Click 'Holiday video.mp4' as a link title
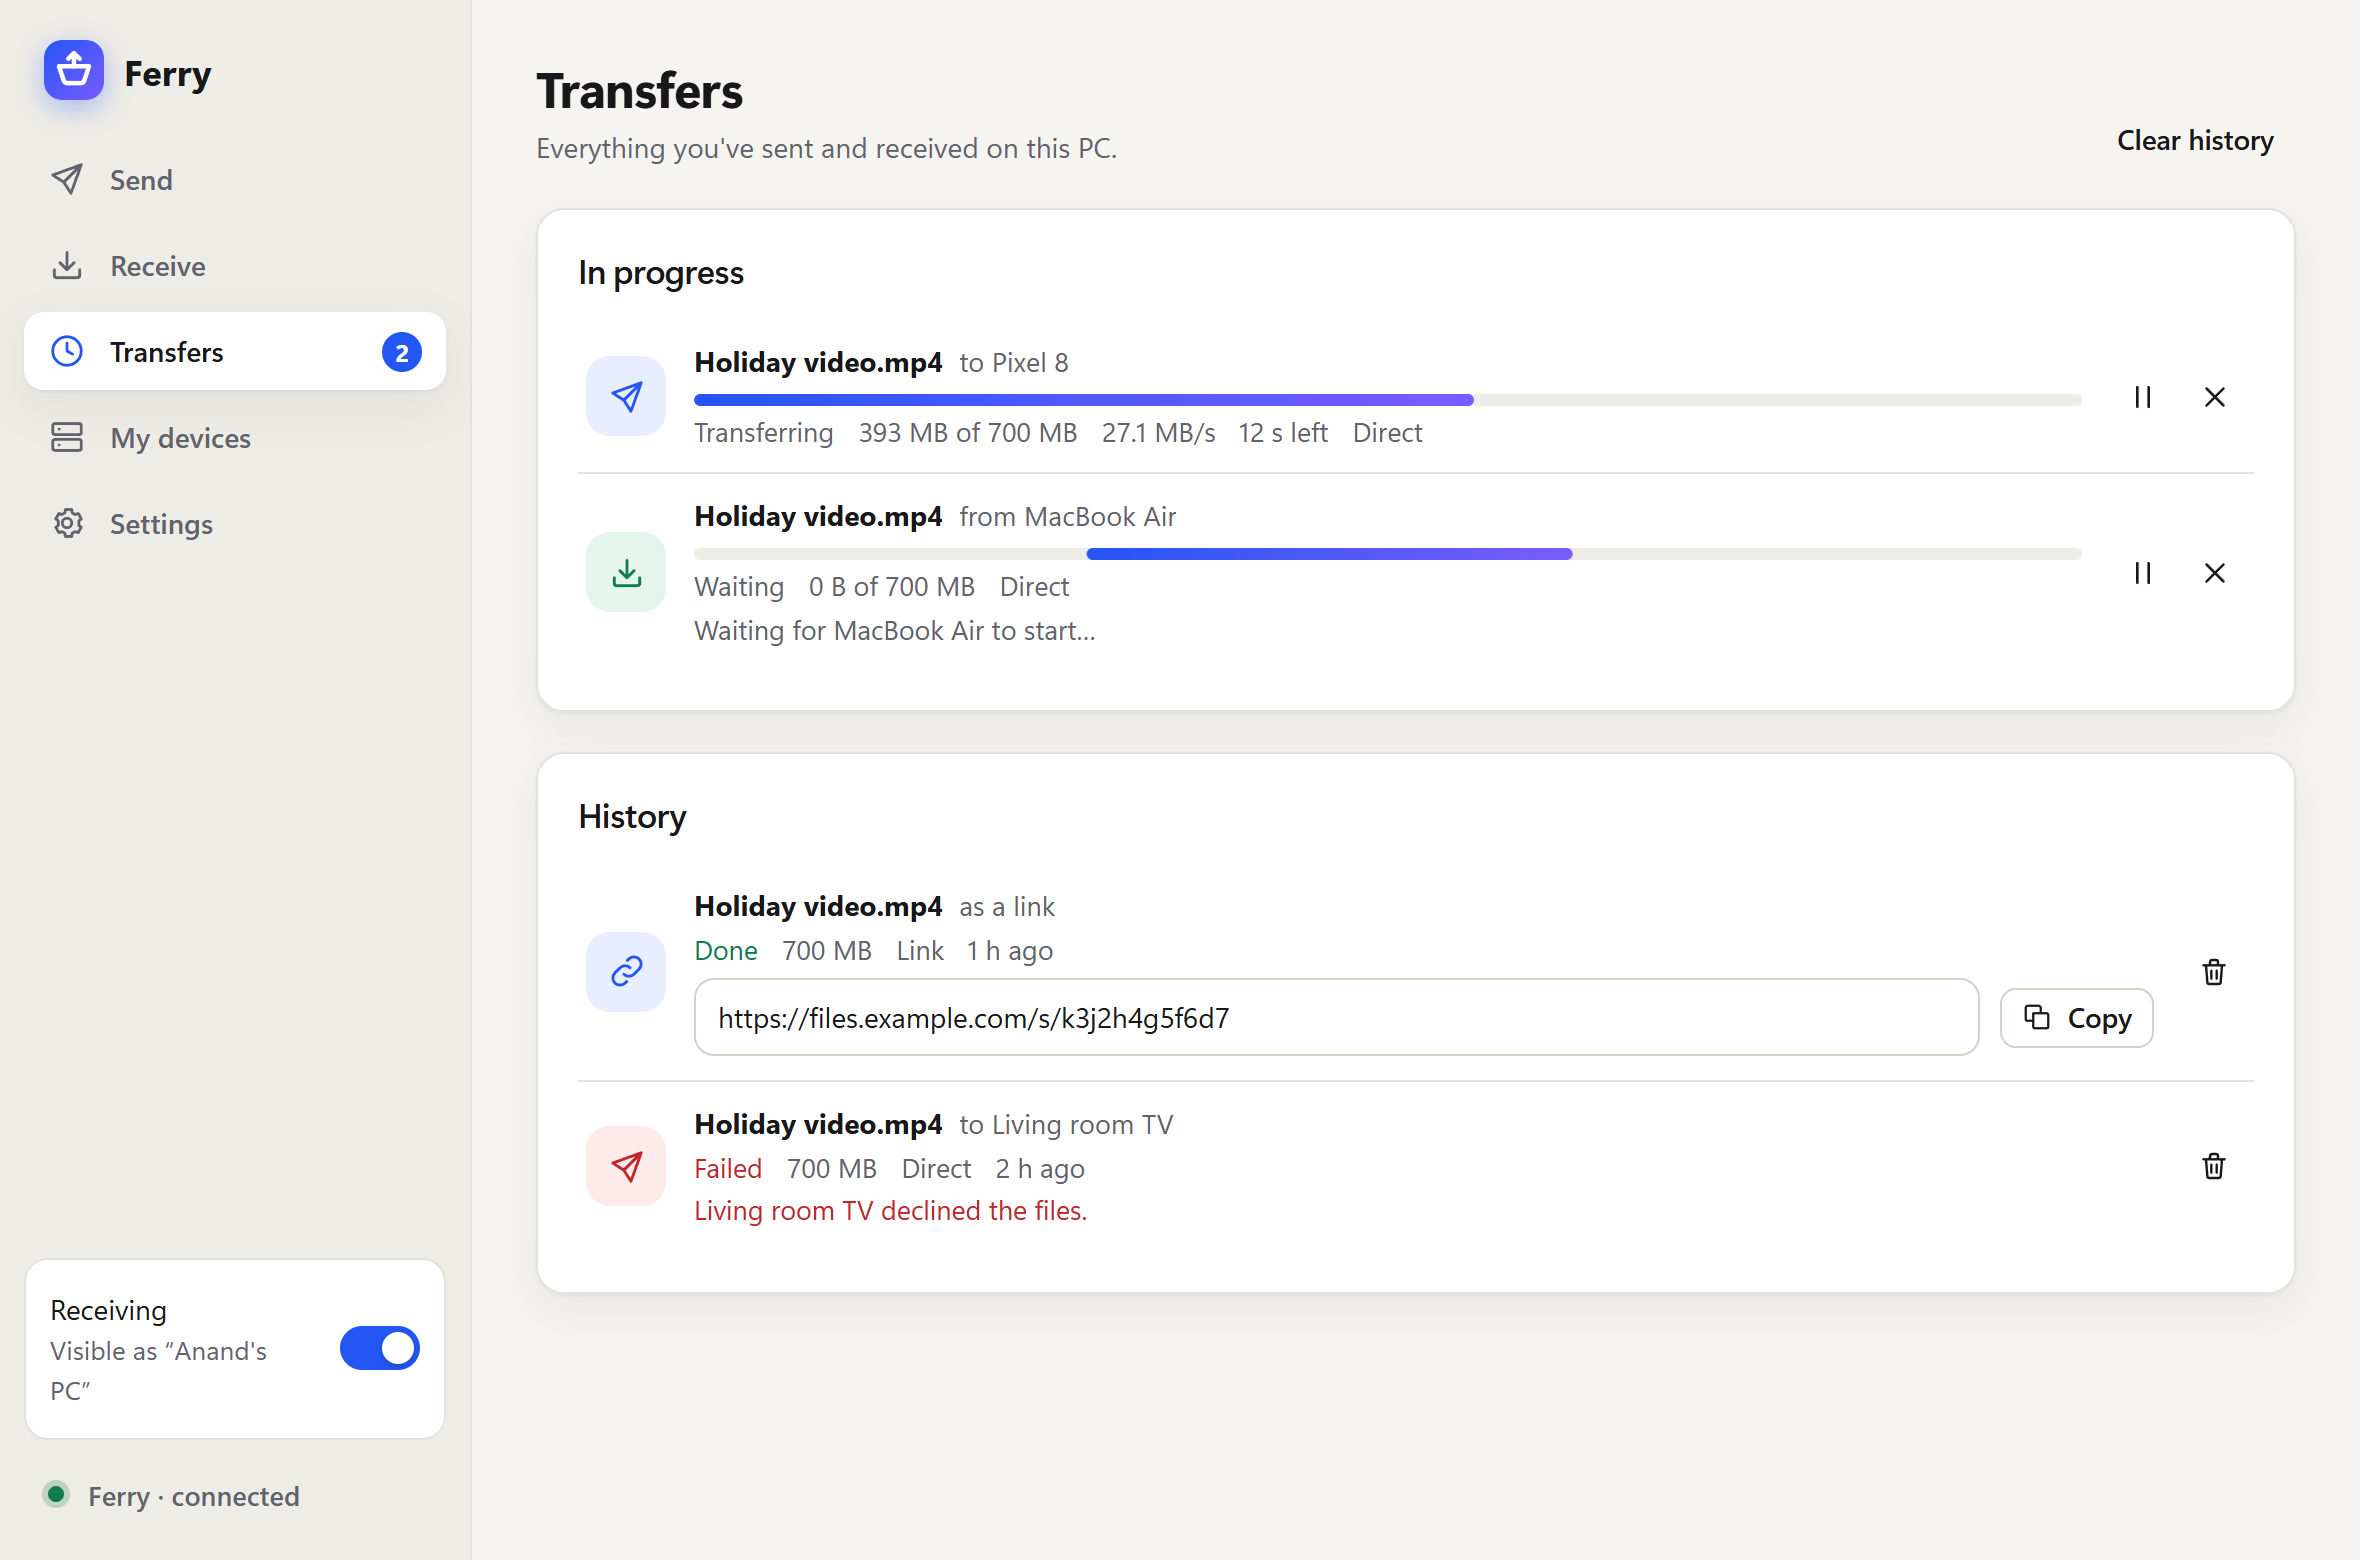This screenshot has width=2360, height=1560. (x=818, y=907)
